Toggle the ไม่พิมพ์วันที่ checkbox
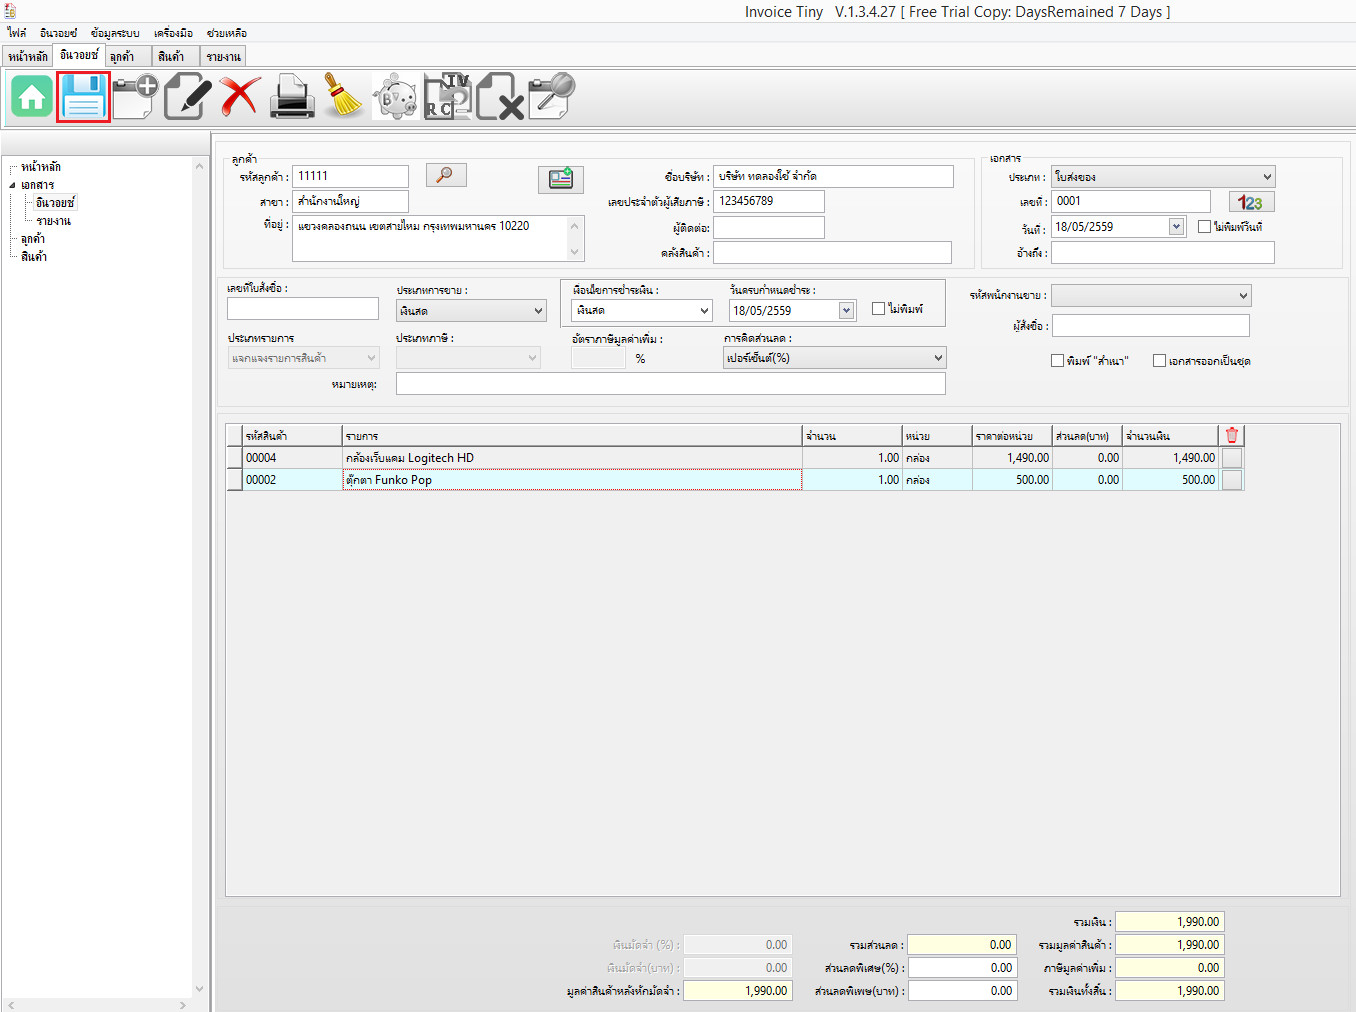Screen dimensions: 1356x1012 point(1204,227)
